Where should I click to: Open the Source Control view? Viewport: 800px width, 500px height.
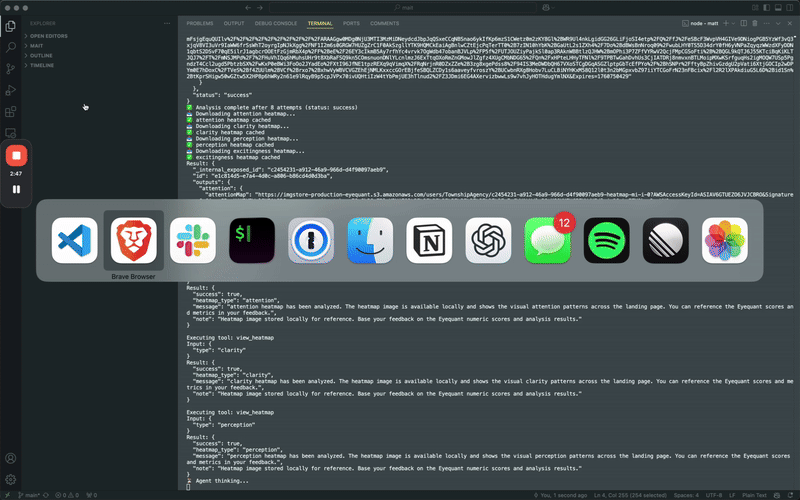[11, 68]
